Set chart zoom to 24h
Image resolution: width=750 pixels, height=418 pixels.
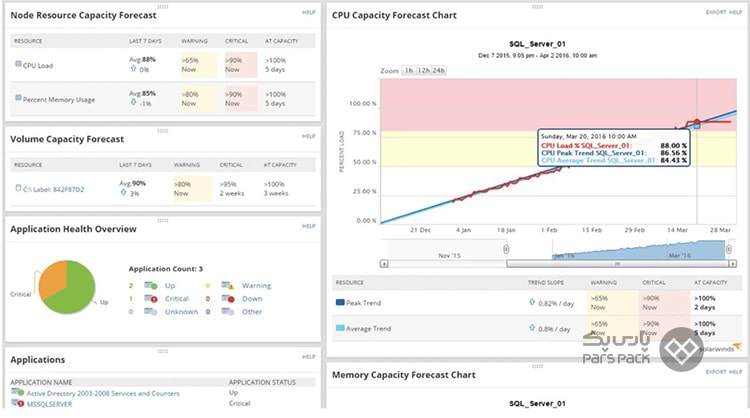[439, 70]
